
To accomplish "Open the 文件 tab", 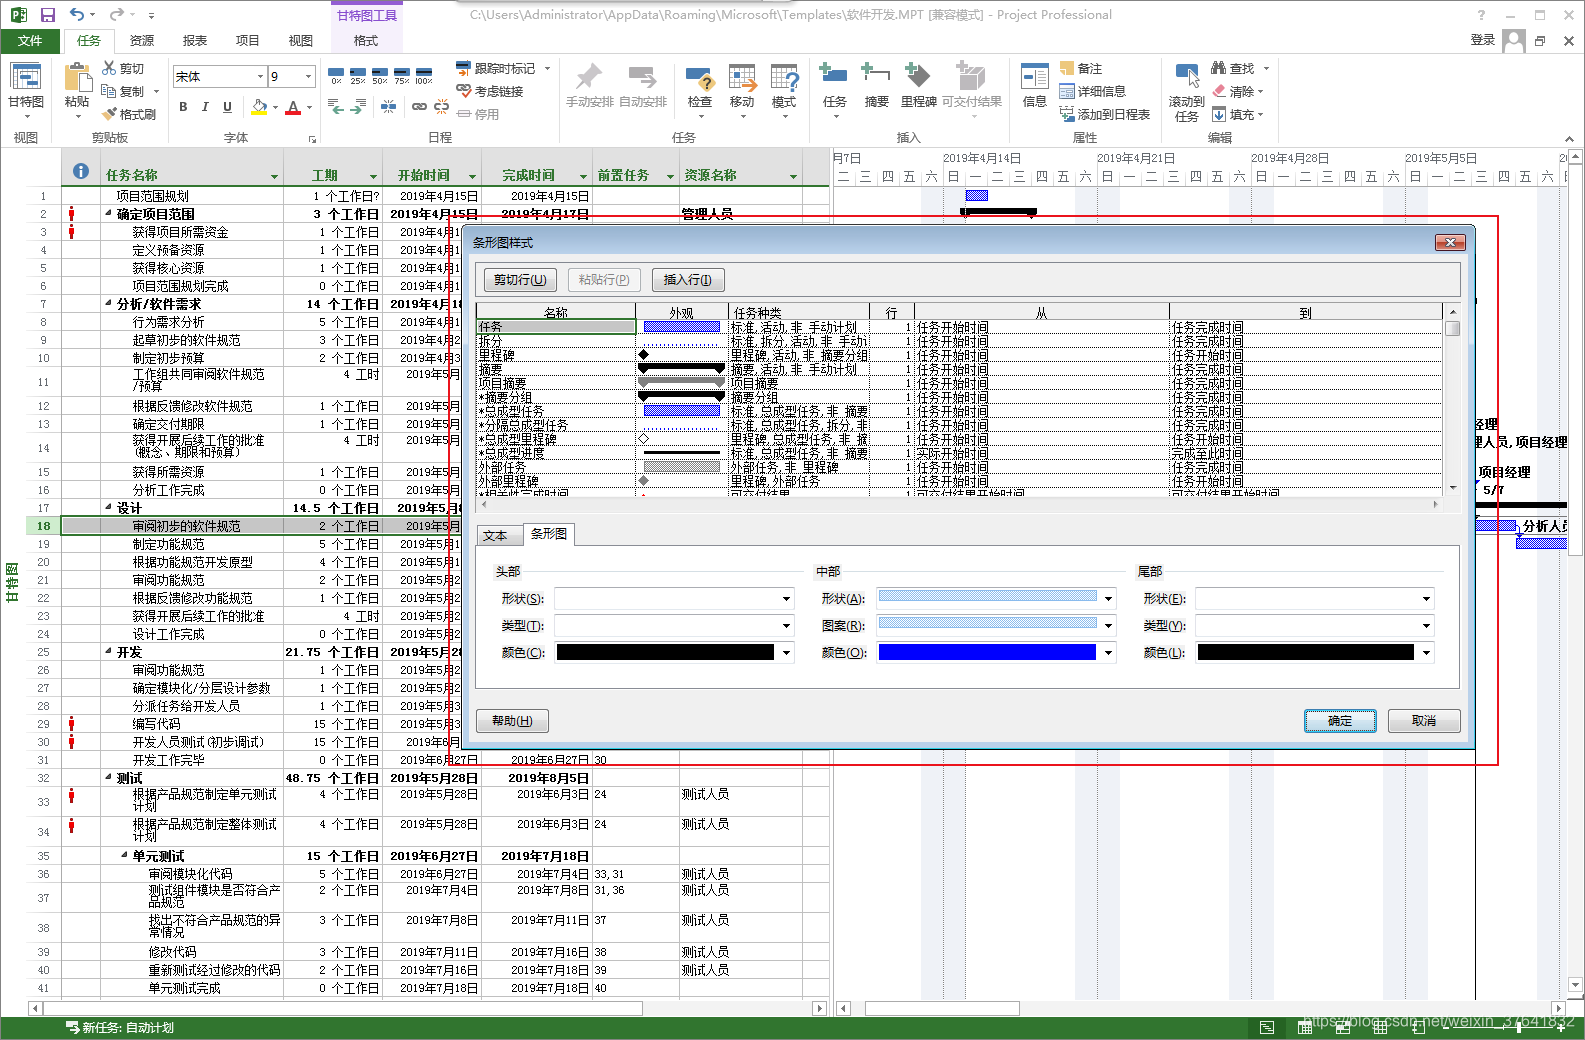I will tap(30, 40).
